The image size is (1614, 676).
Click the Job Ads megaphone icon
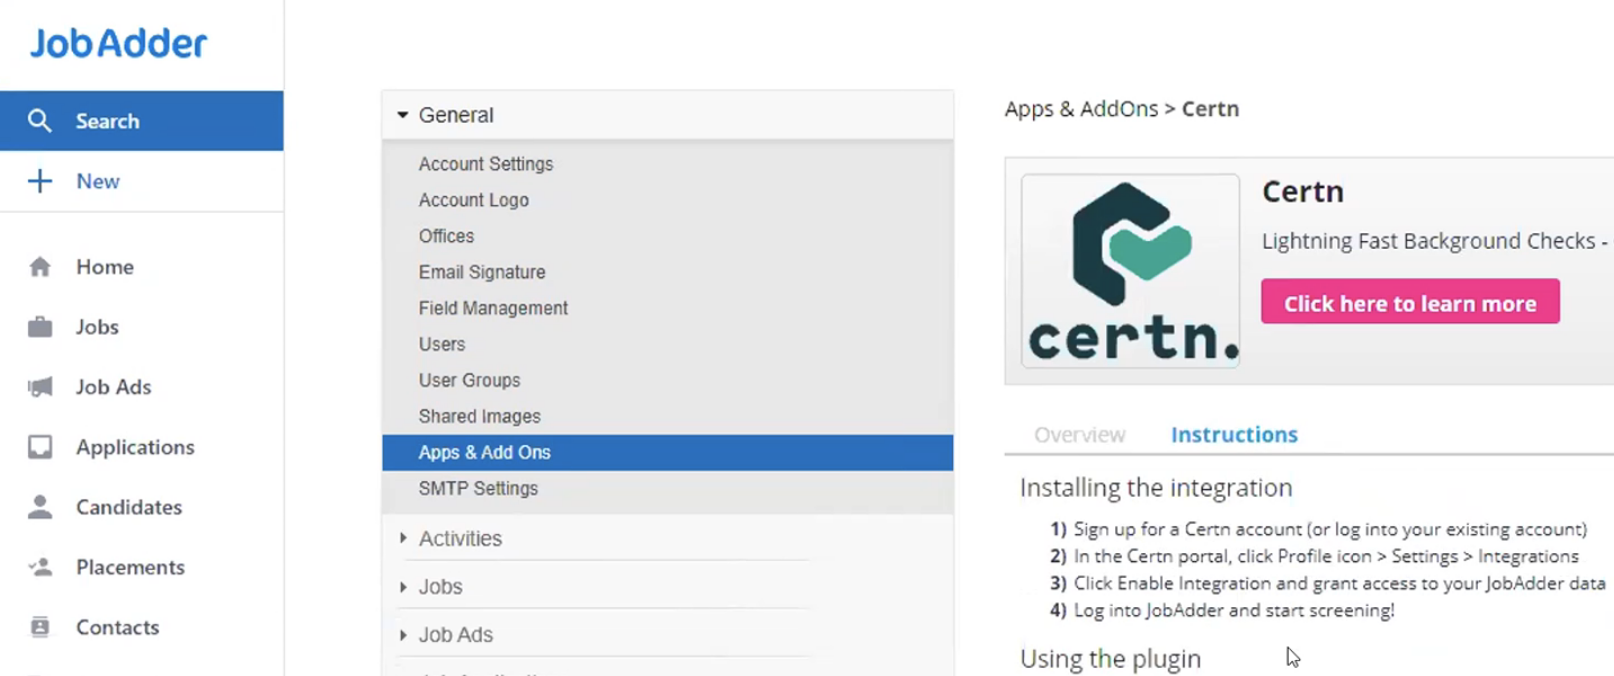point(39,387)
